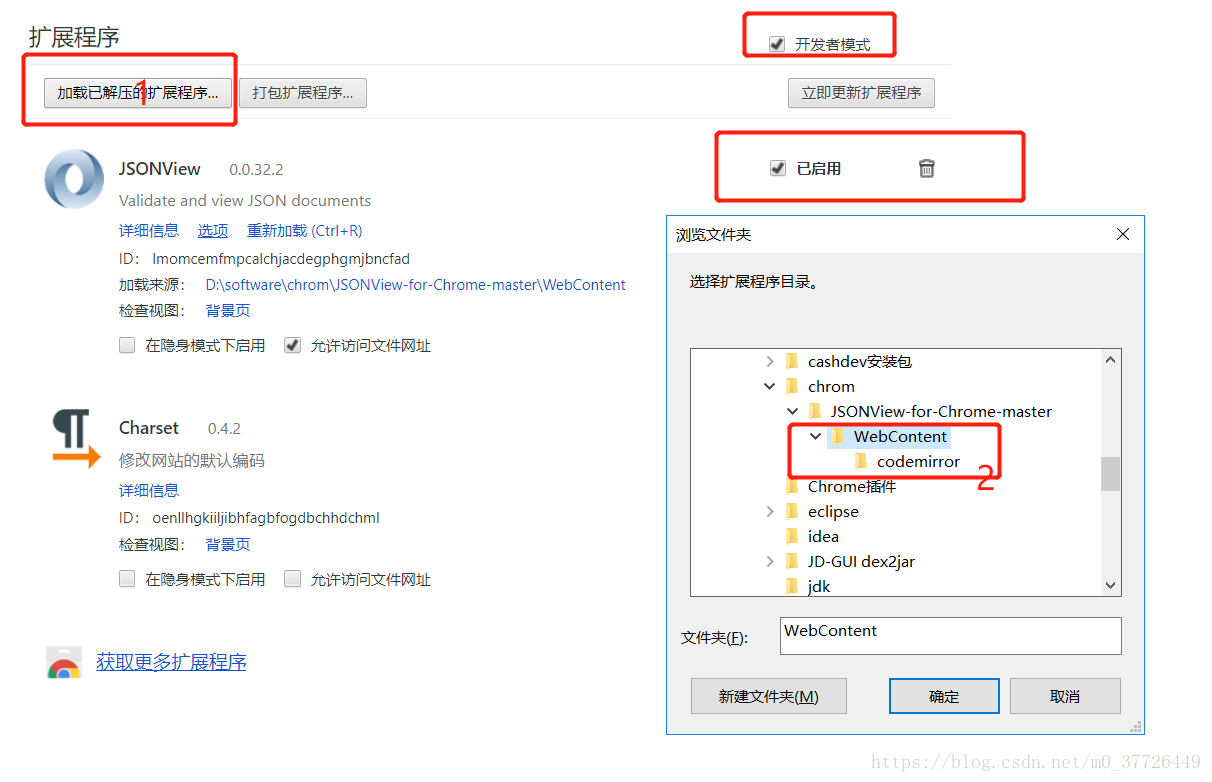Click the folder tree scroll down arrow
This screenshot has width=1212, height=782.
coord(1110,586)
